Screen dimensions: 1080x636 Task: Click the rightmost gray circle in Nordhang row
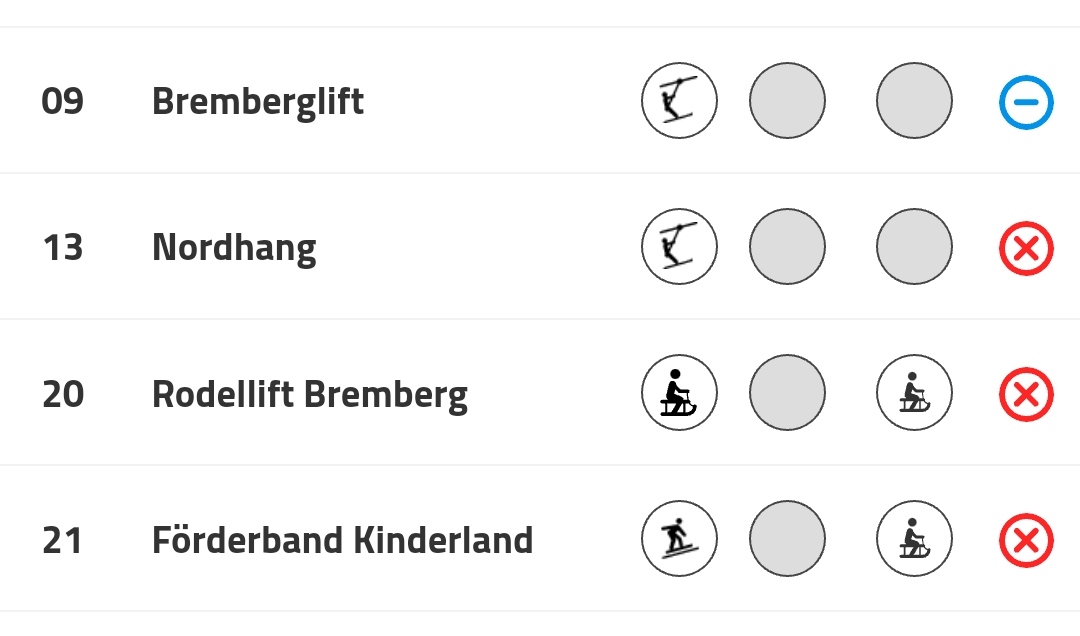914,247
